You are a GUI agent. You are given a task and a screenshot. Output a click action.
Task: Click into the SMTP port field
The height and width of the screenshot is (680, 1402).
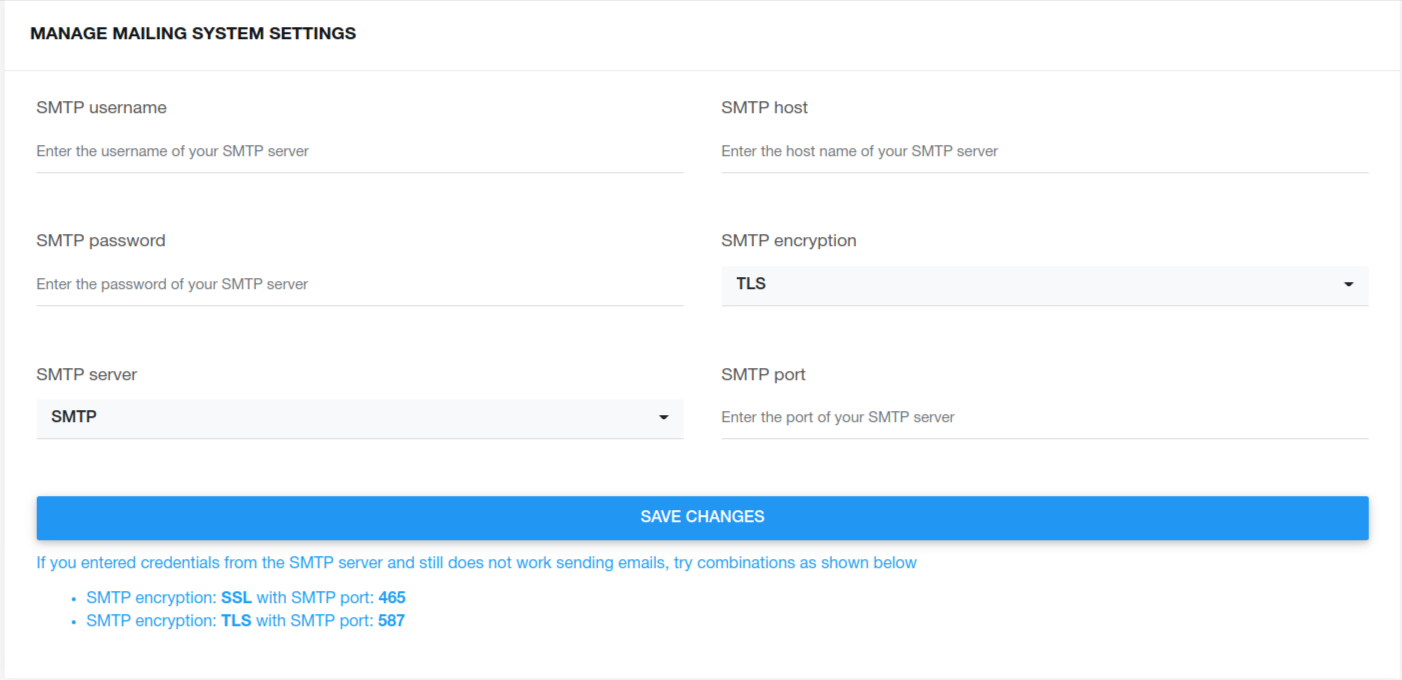pyautogui.click(x=1044, y=417)
